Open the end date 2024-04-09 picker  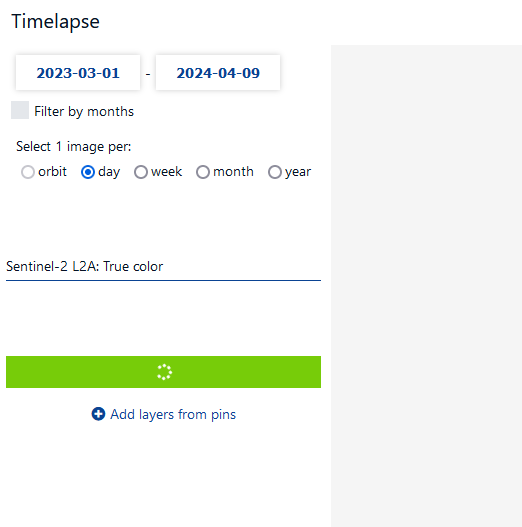218,73
